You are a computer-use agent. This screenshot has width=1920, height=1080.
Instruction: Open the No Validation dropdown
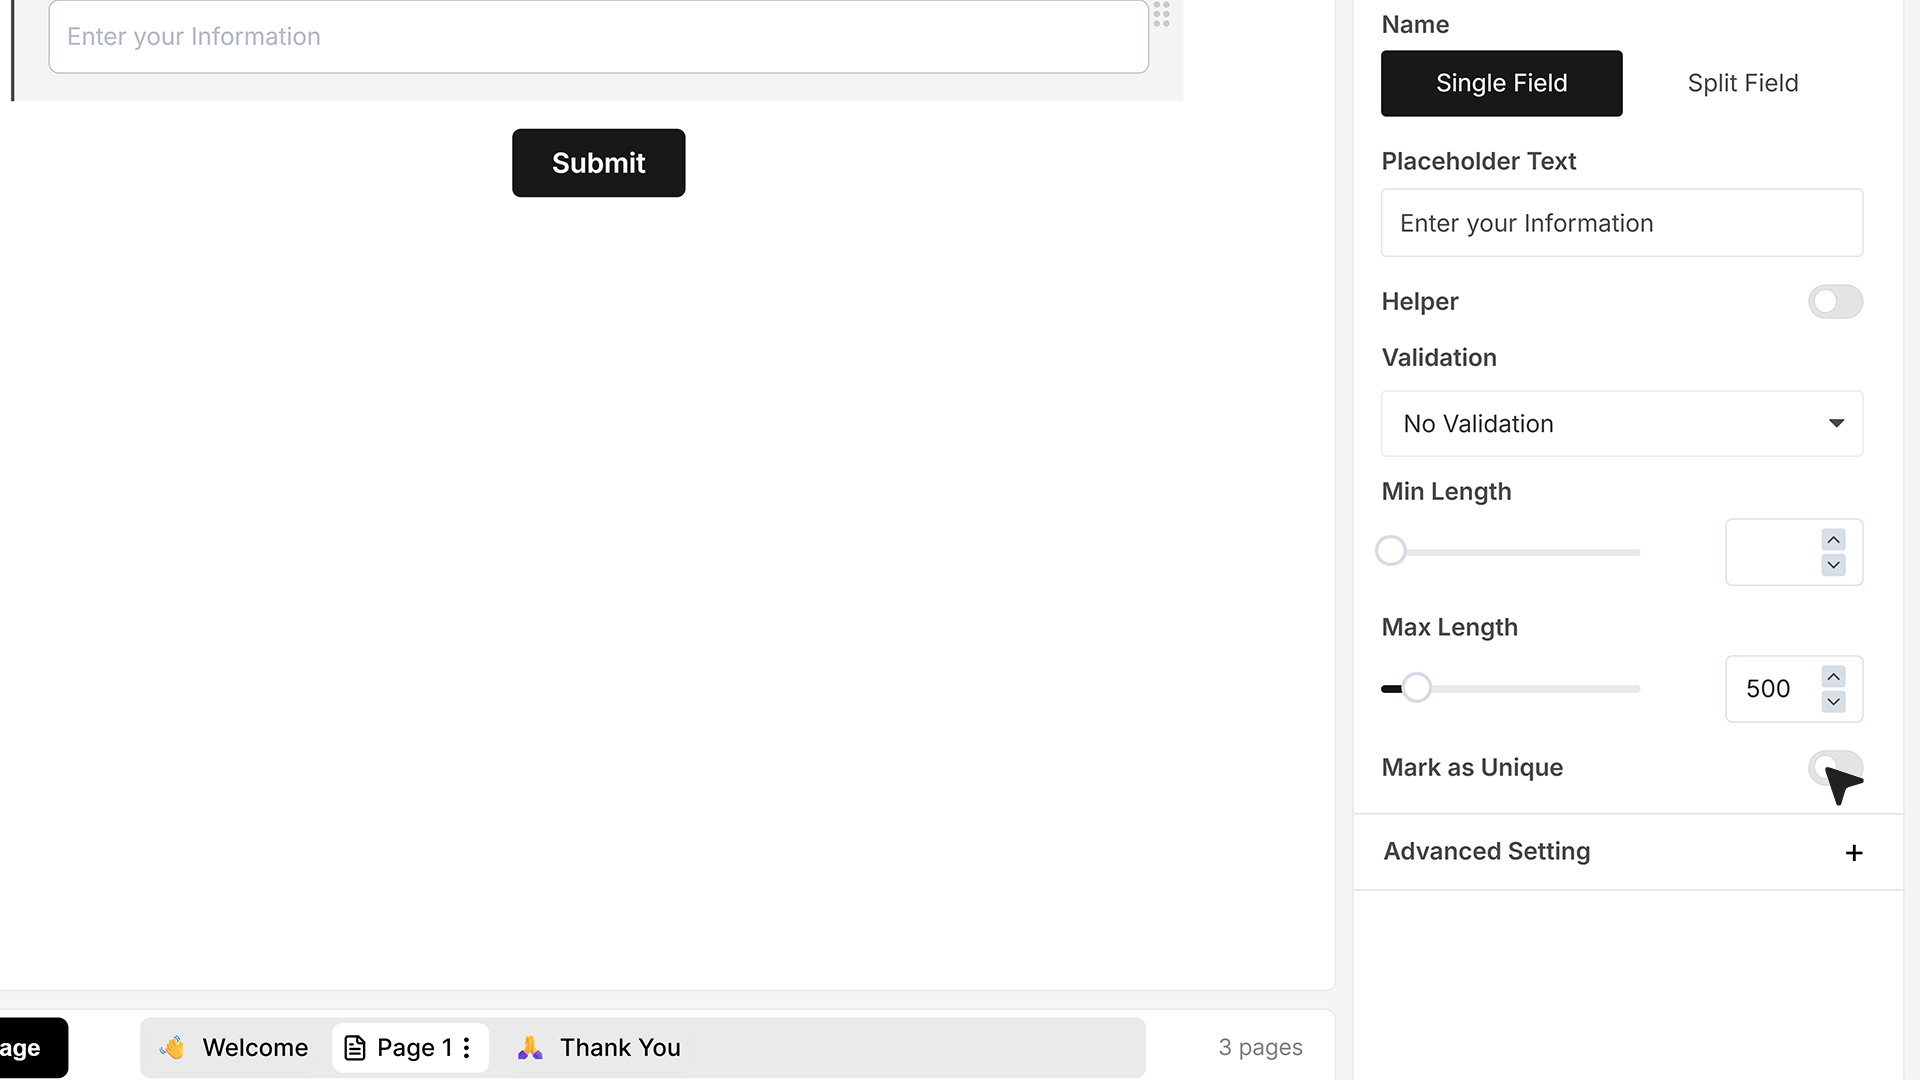1621,424
